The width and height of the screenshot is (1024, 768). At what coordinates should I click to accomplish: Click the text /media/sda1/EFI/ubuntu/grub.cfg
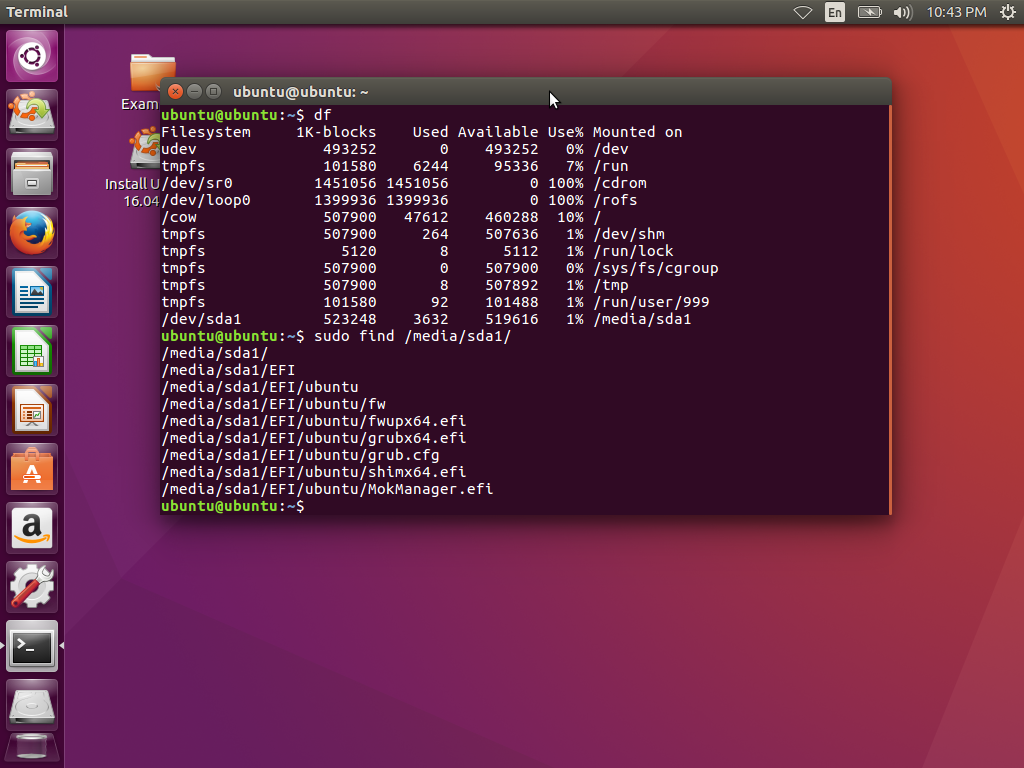(300, 455)
